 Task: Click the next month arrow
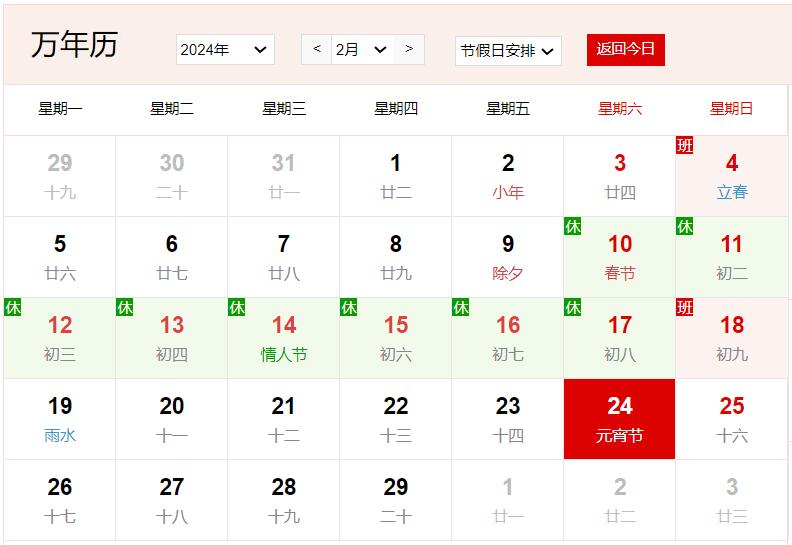[x=409, y=49]
